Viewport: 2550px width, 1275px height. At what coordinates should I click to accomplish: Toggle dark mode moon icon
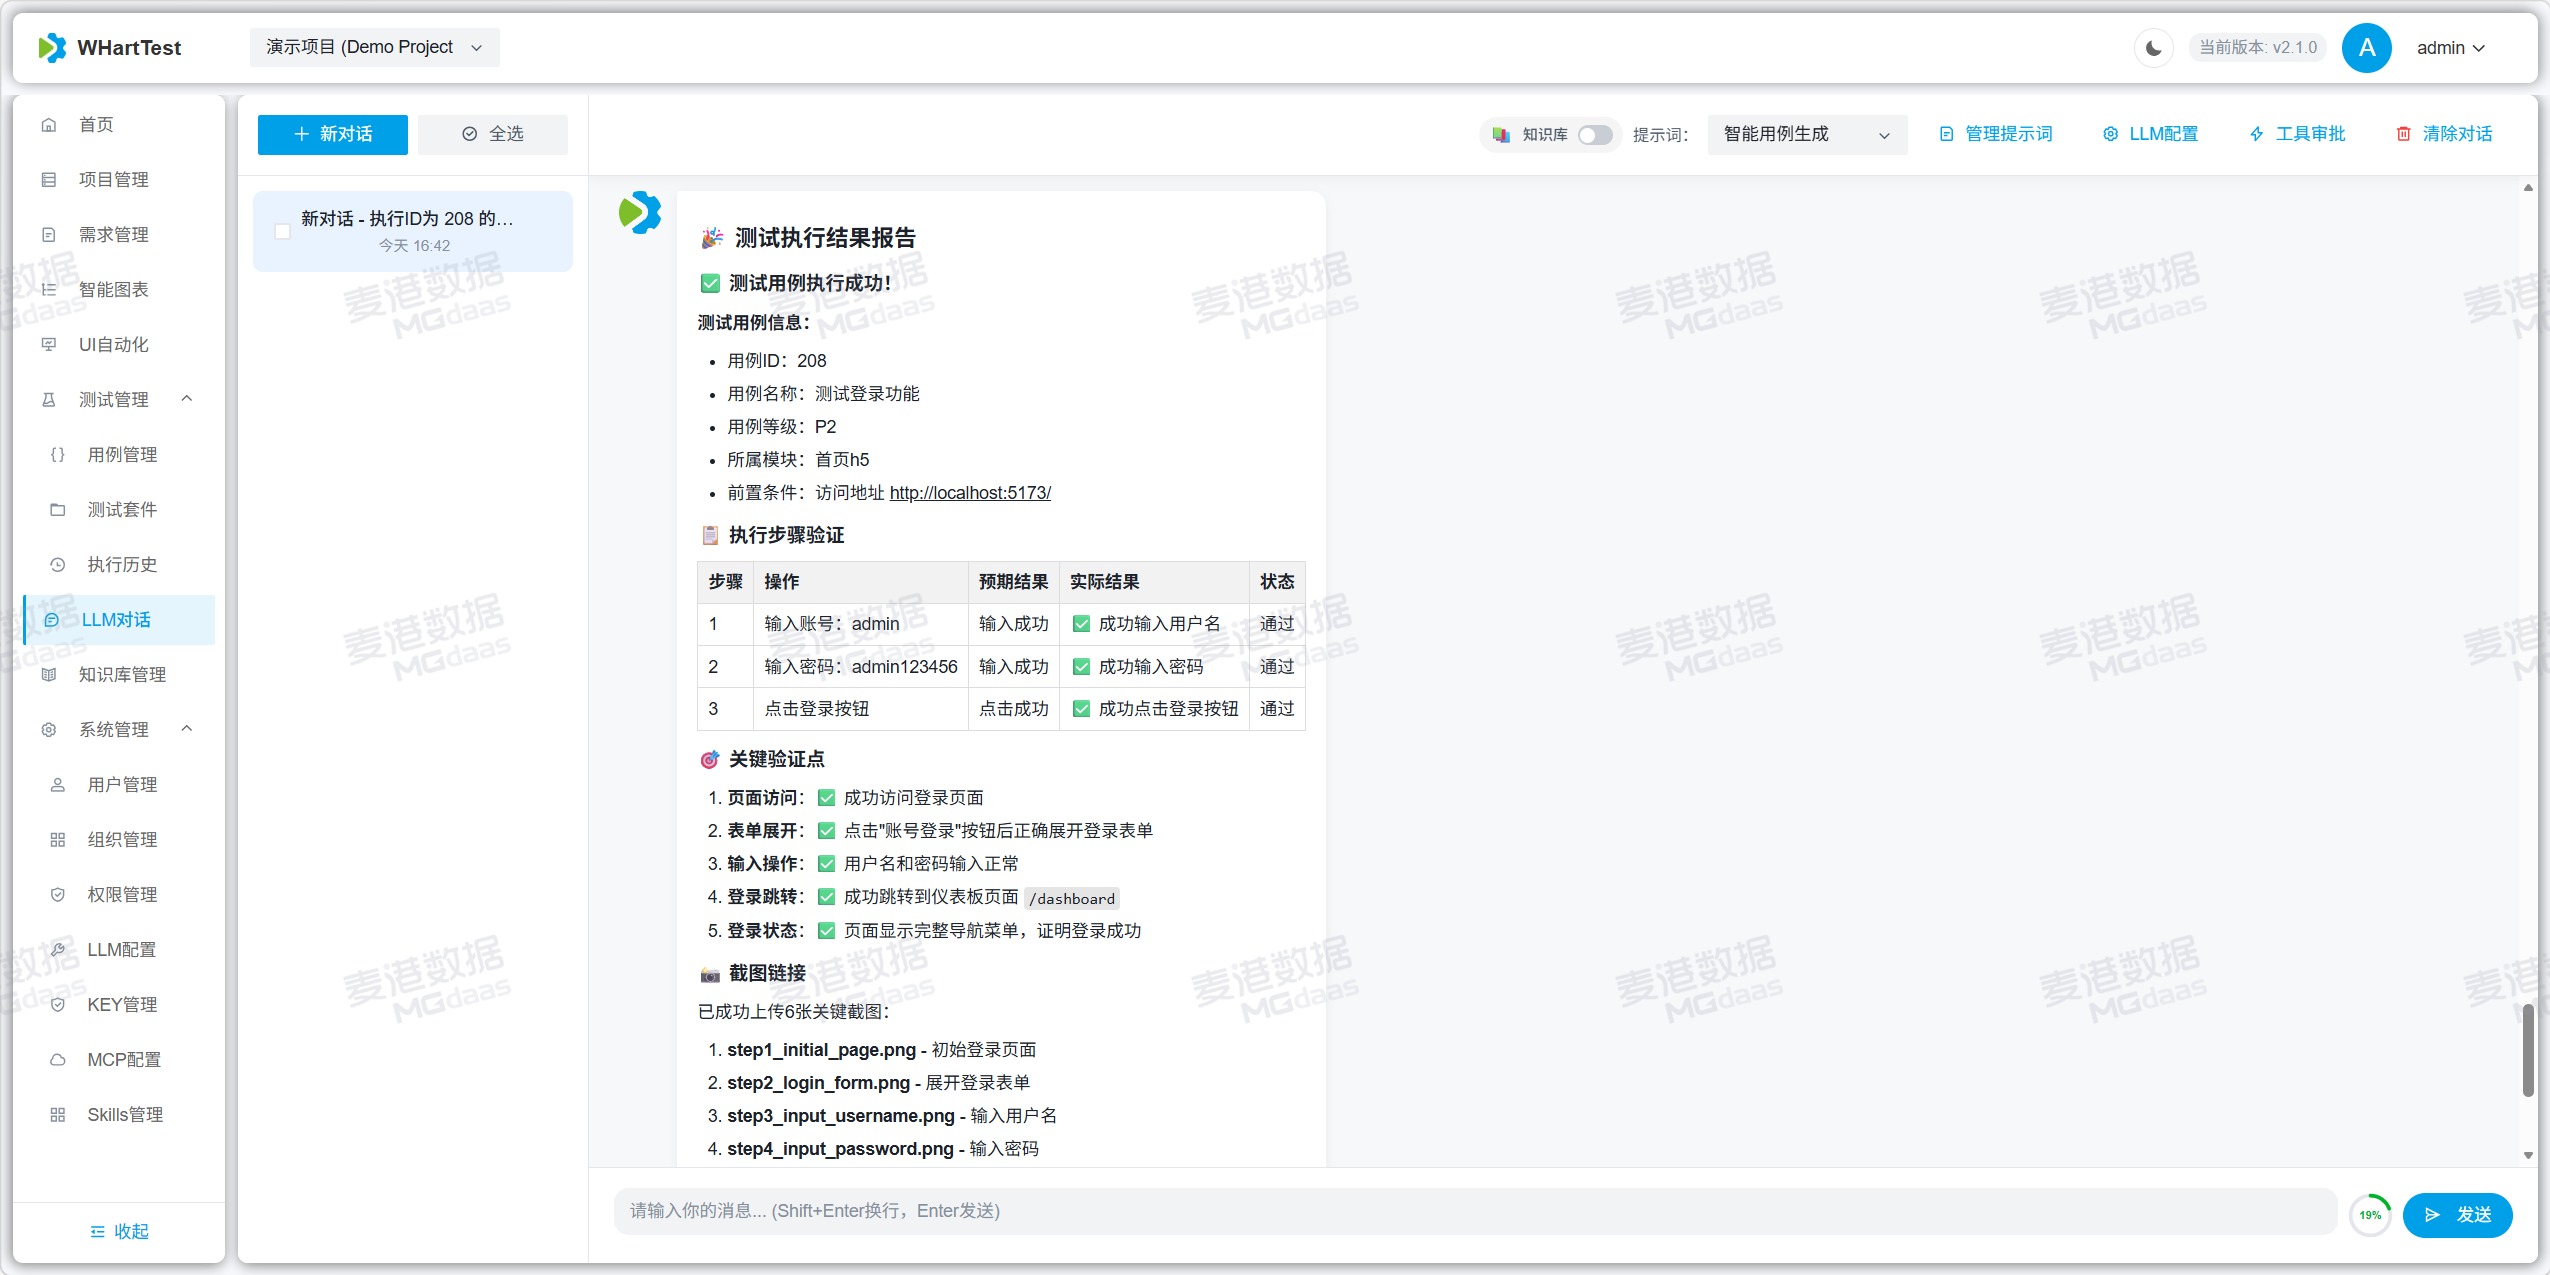click(x=2153, y=48)
